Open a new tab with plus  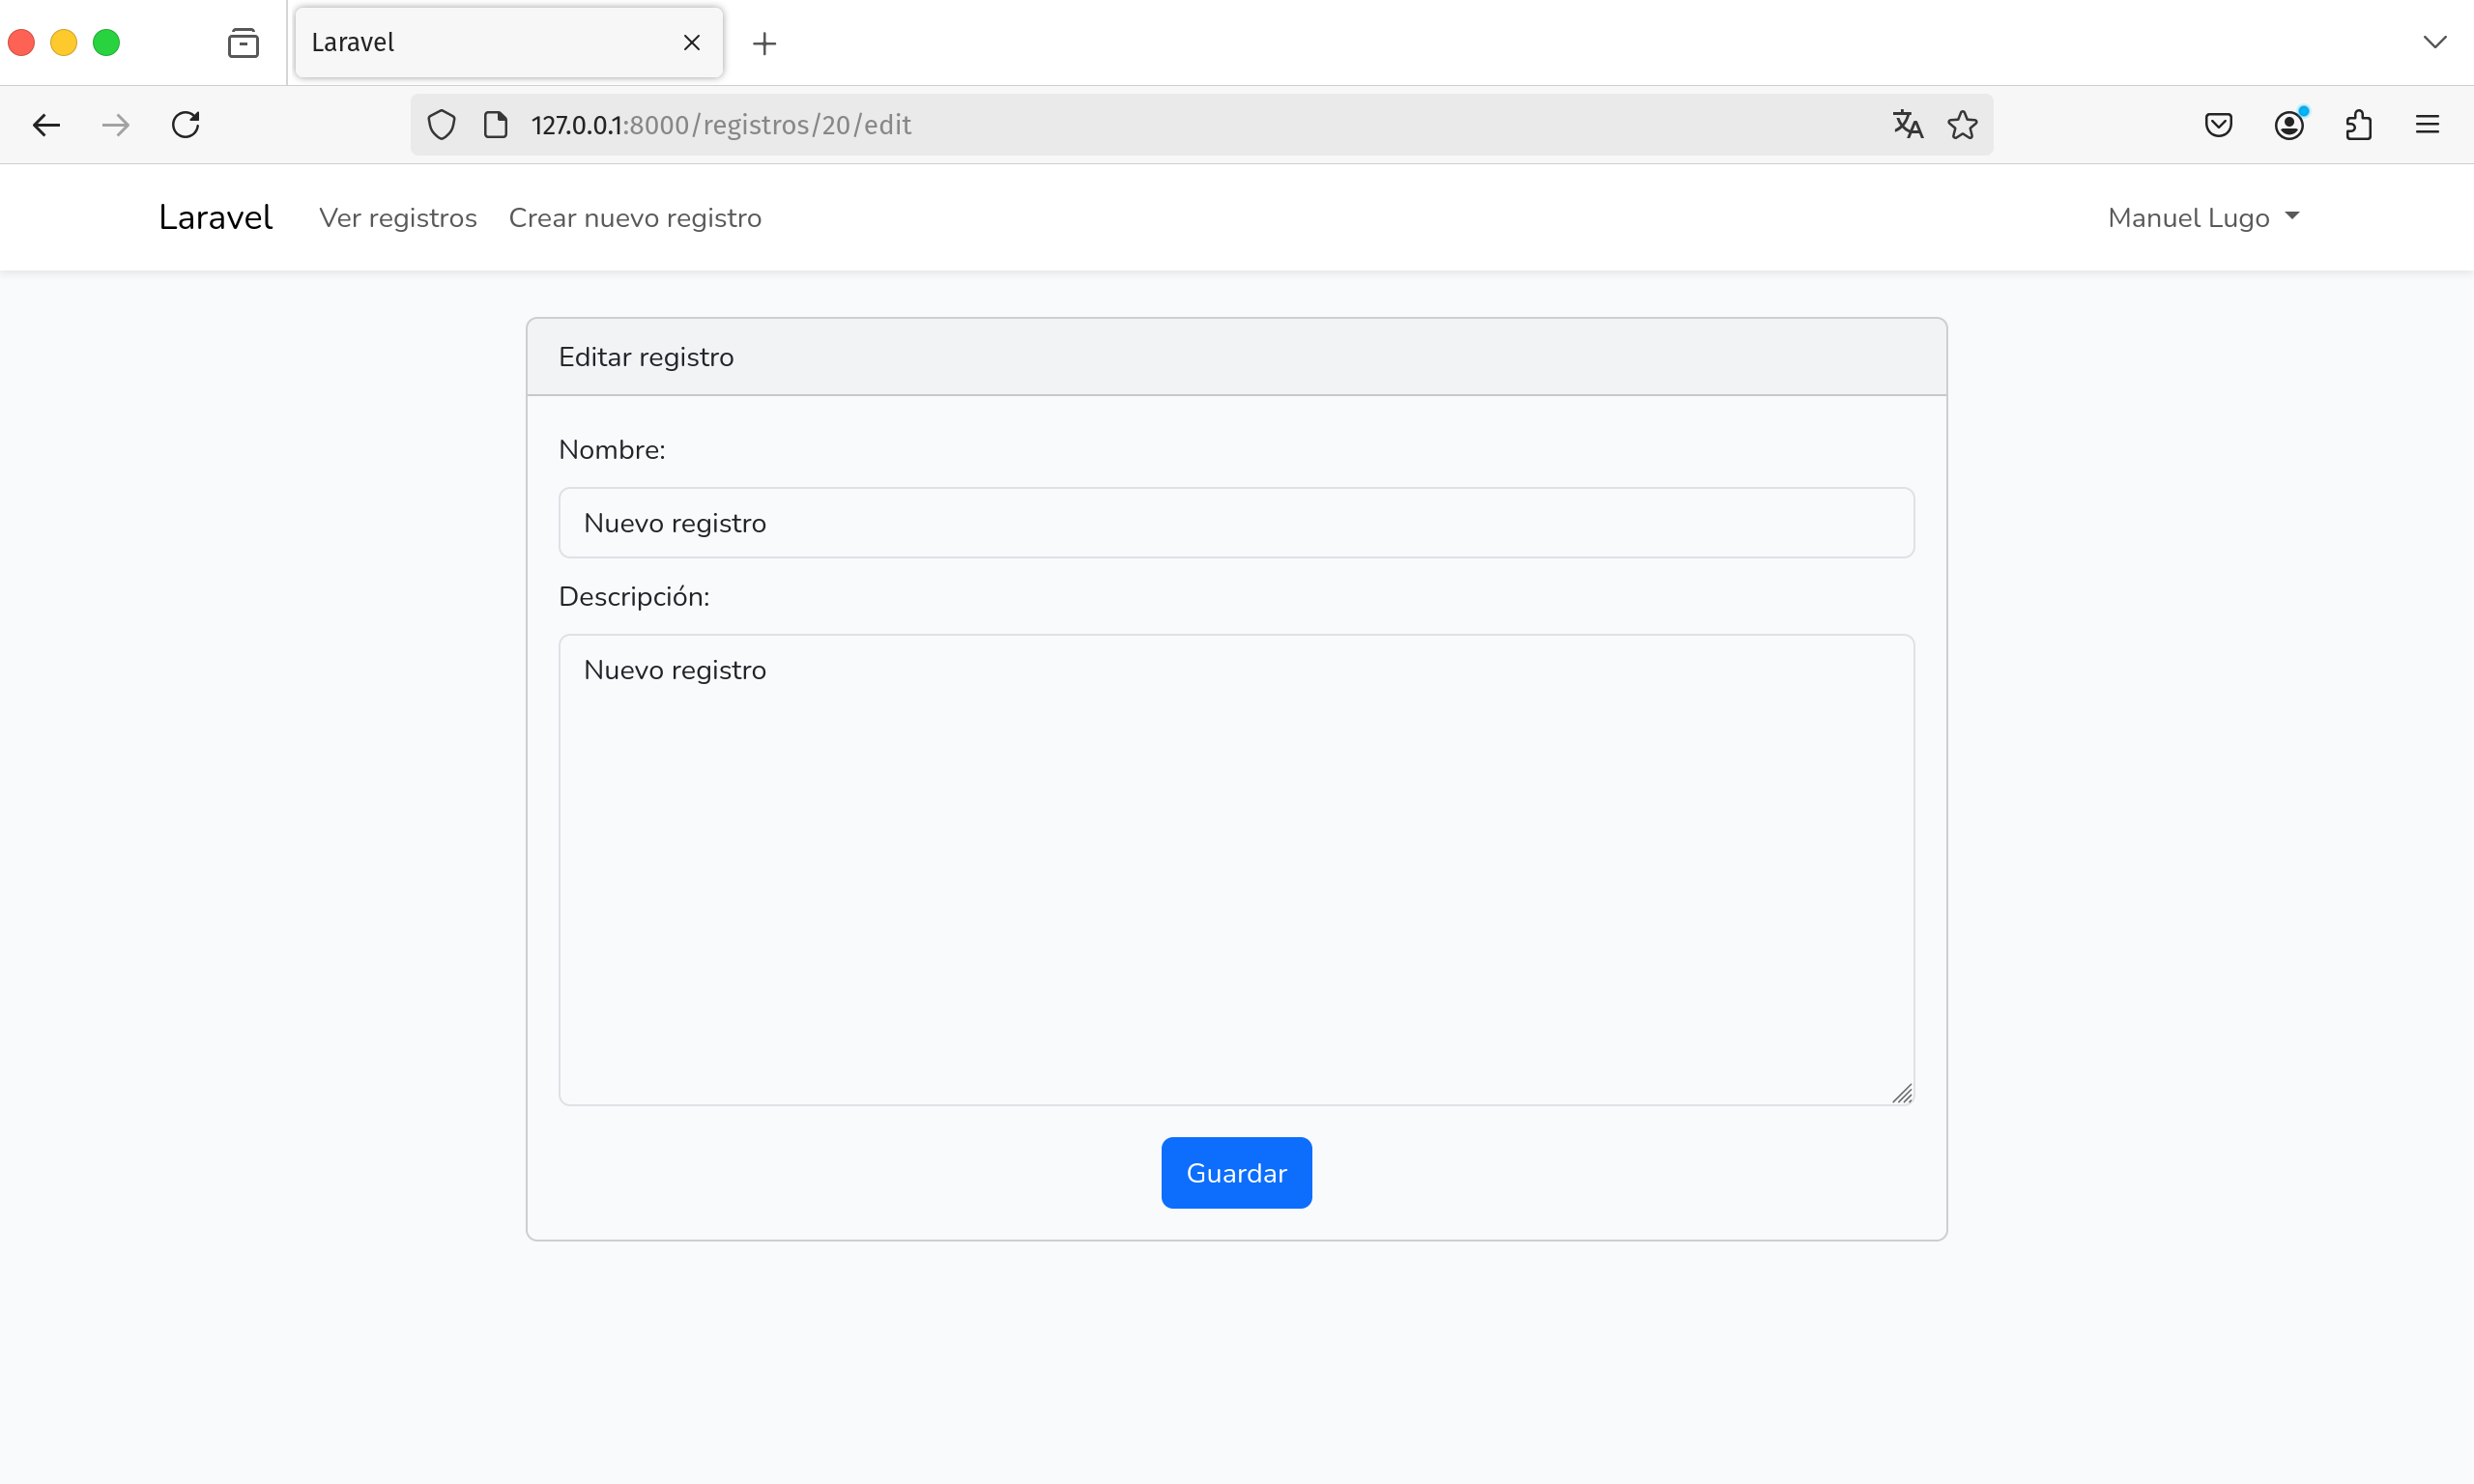(764, 43)
